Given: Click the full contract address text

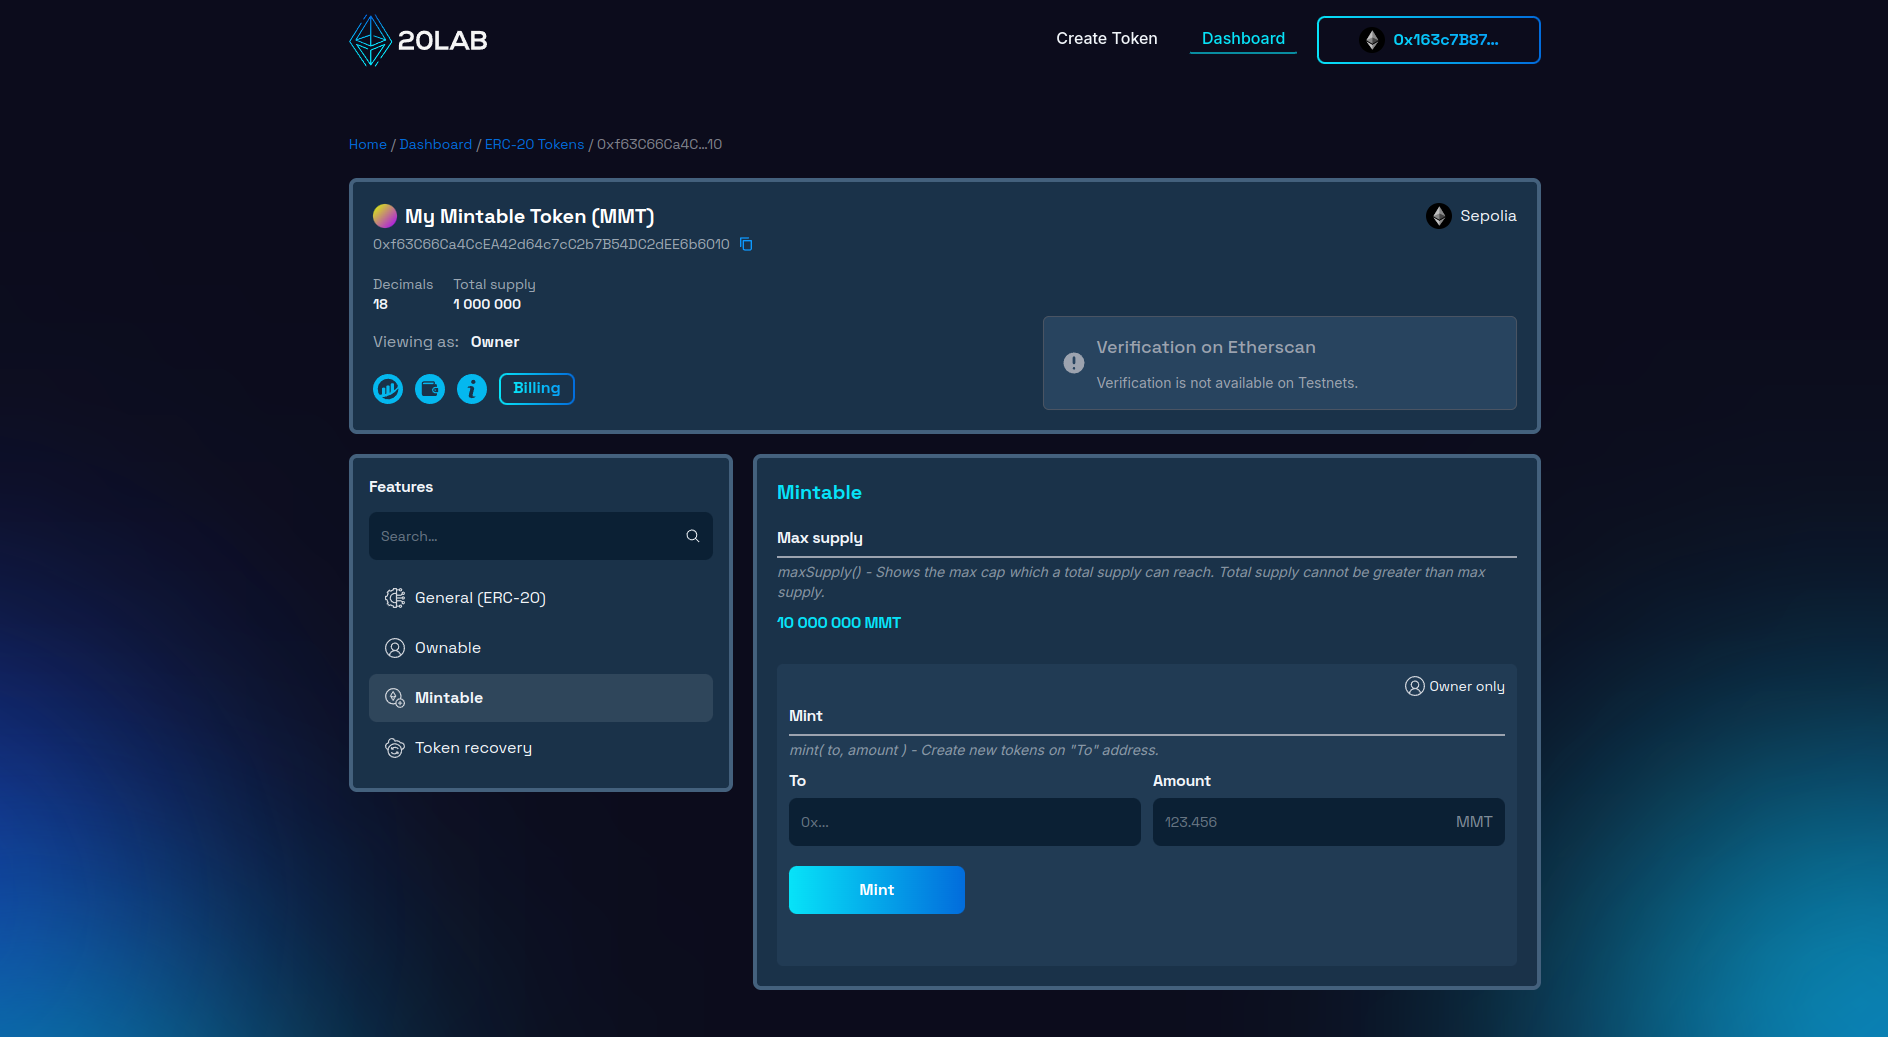Looking at the screenshot, I should pos(551,244).
